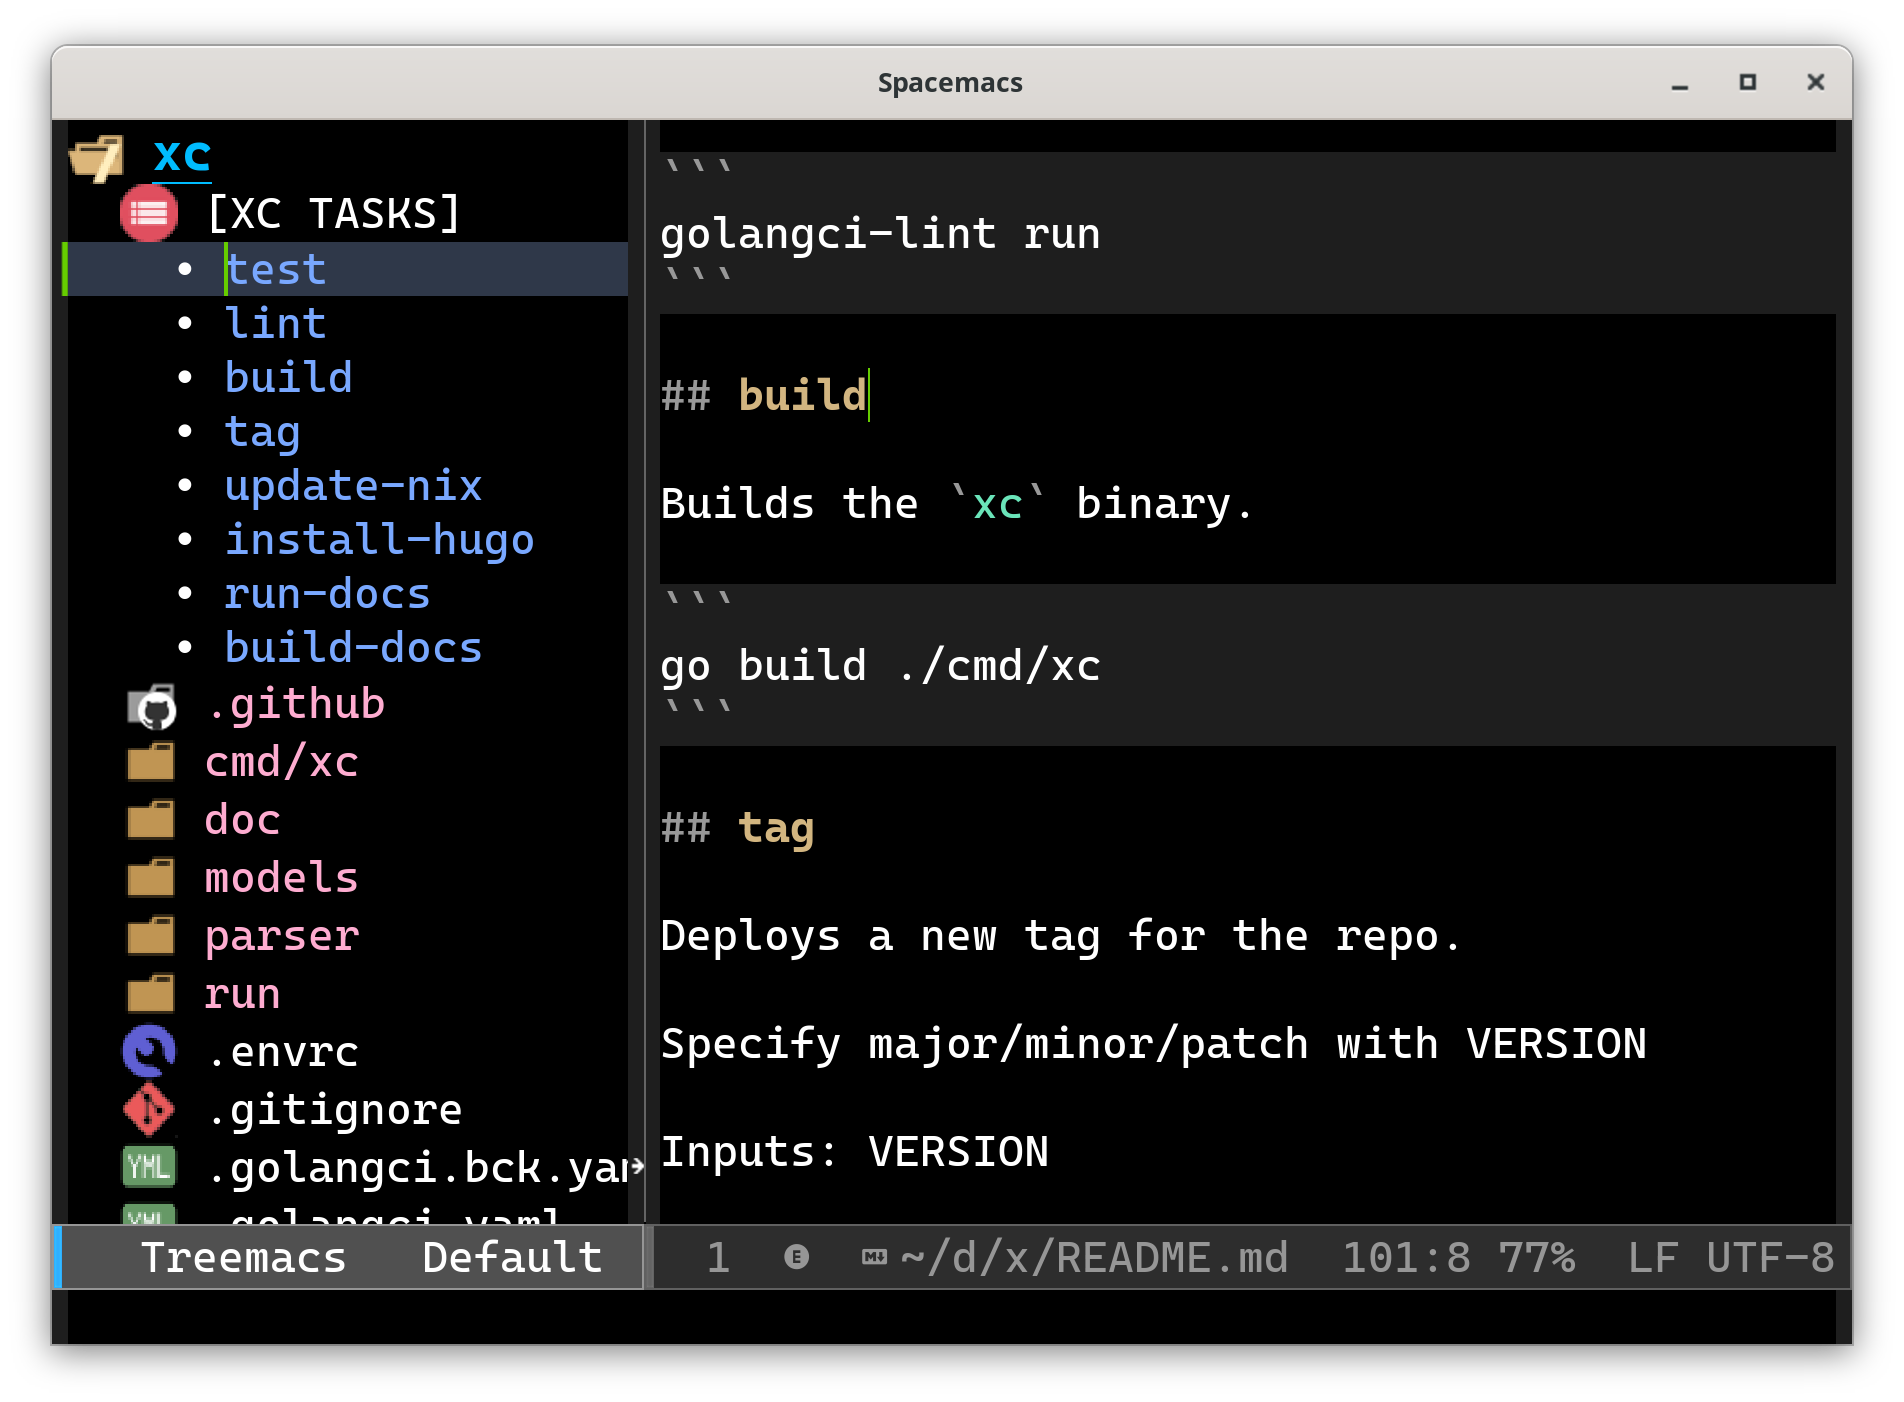
Task: Select the build-docs task entry
Action: (354, 648)
